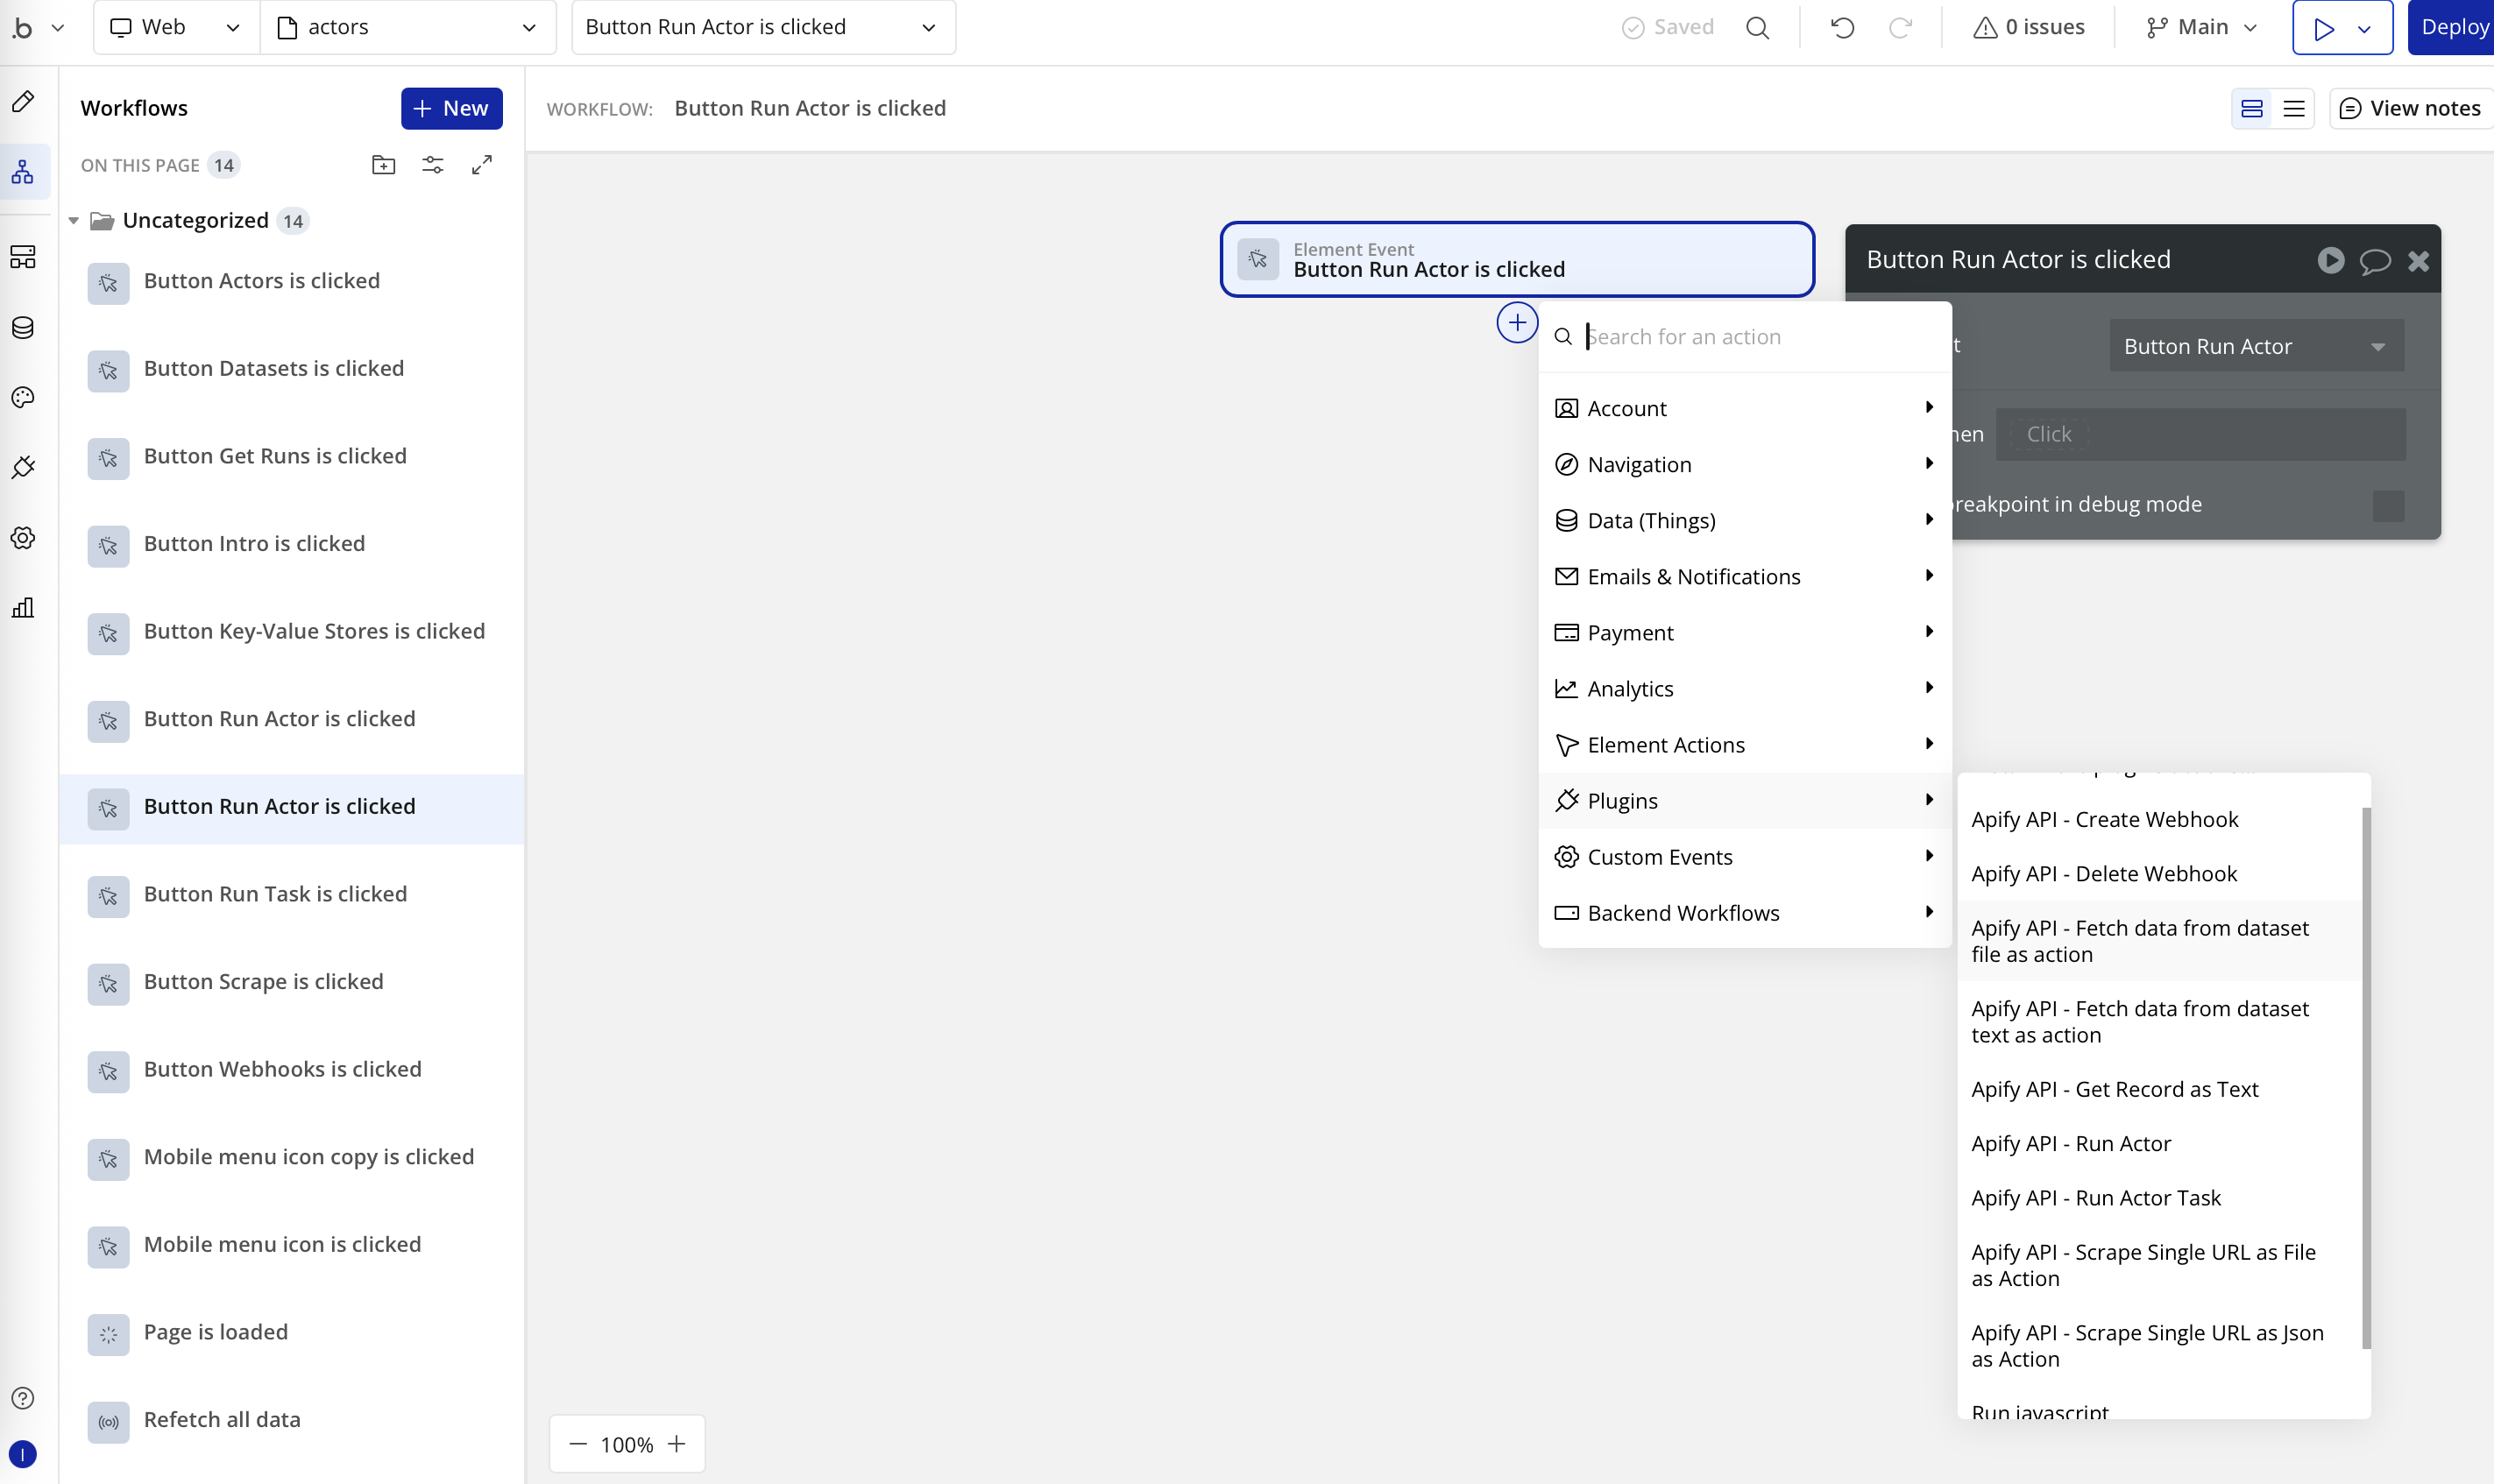Viewport: 2494px width, 1484px height.
Task: Collapse the Uncategorized workflows folder
Action: pos(74,220)
